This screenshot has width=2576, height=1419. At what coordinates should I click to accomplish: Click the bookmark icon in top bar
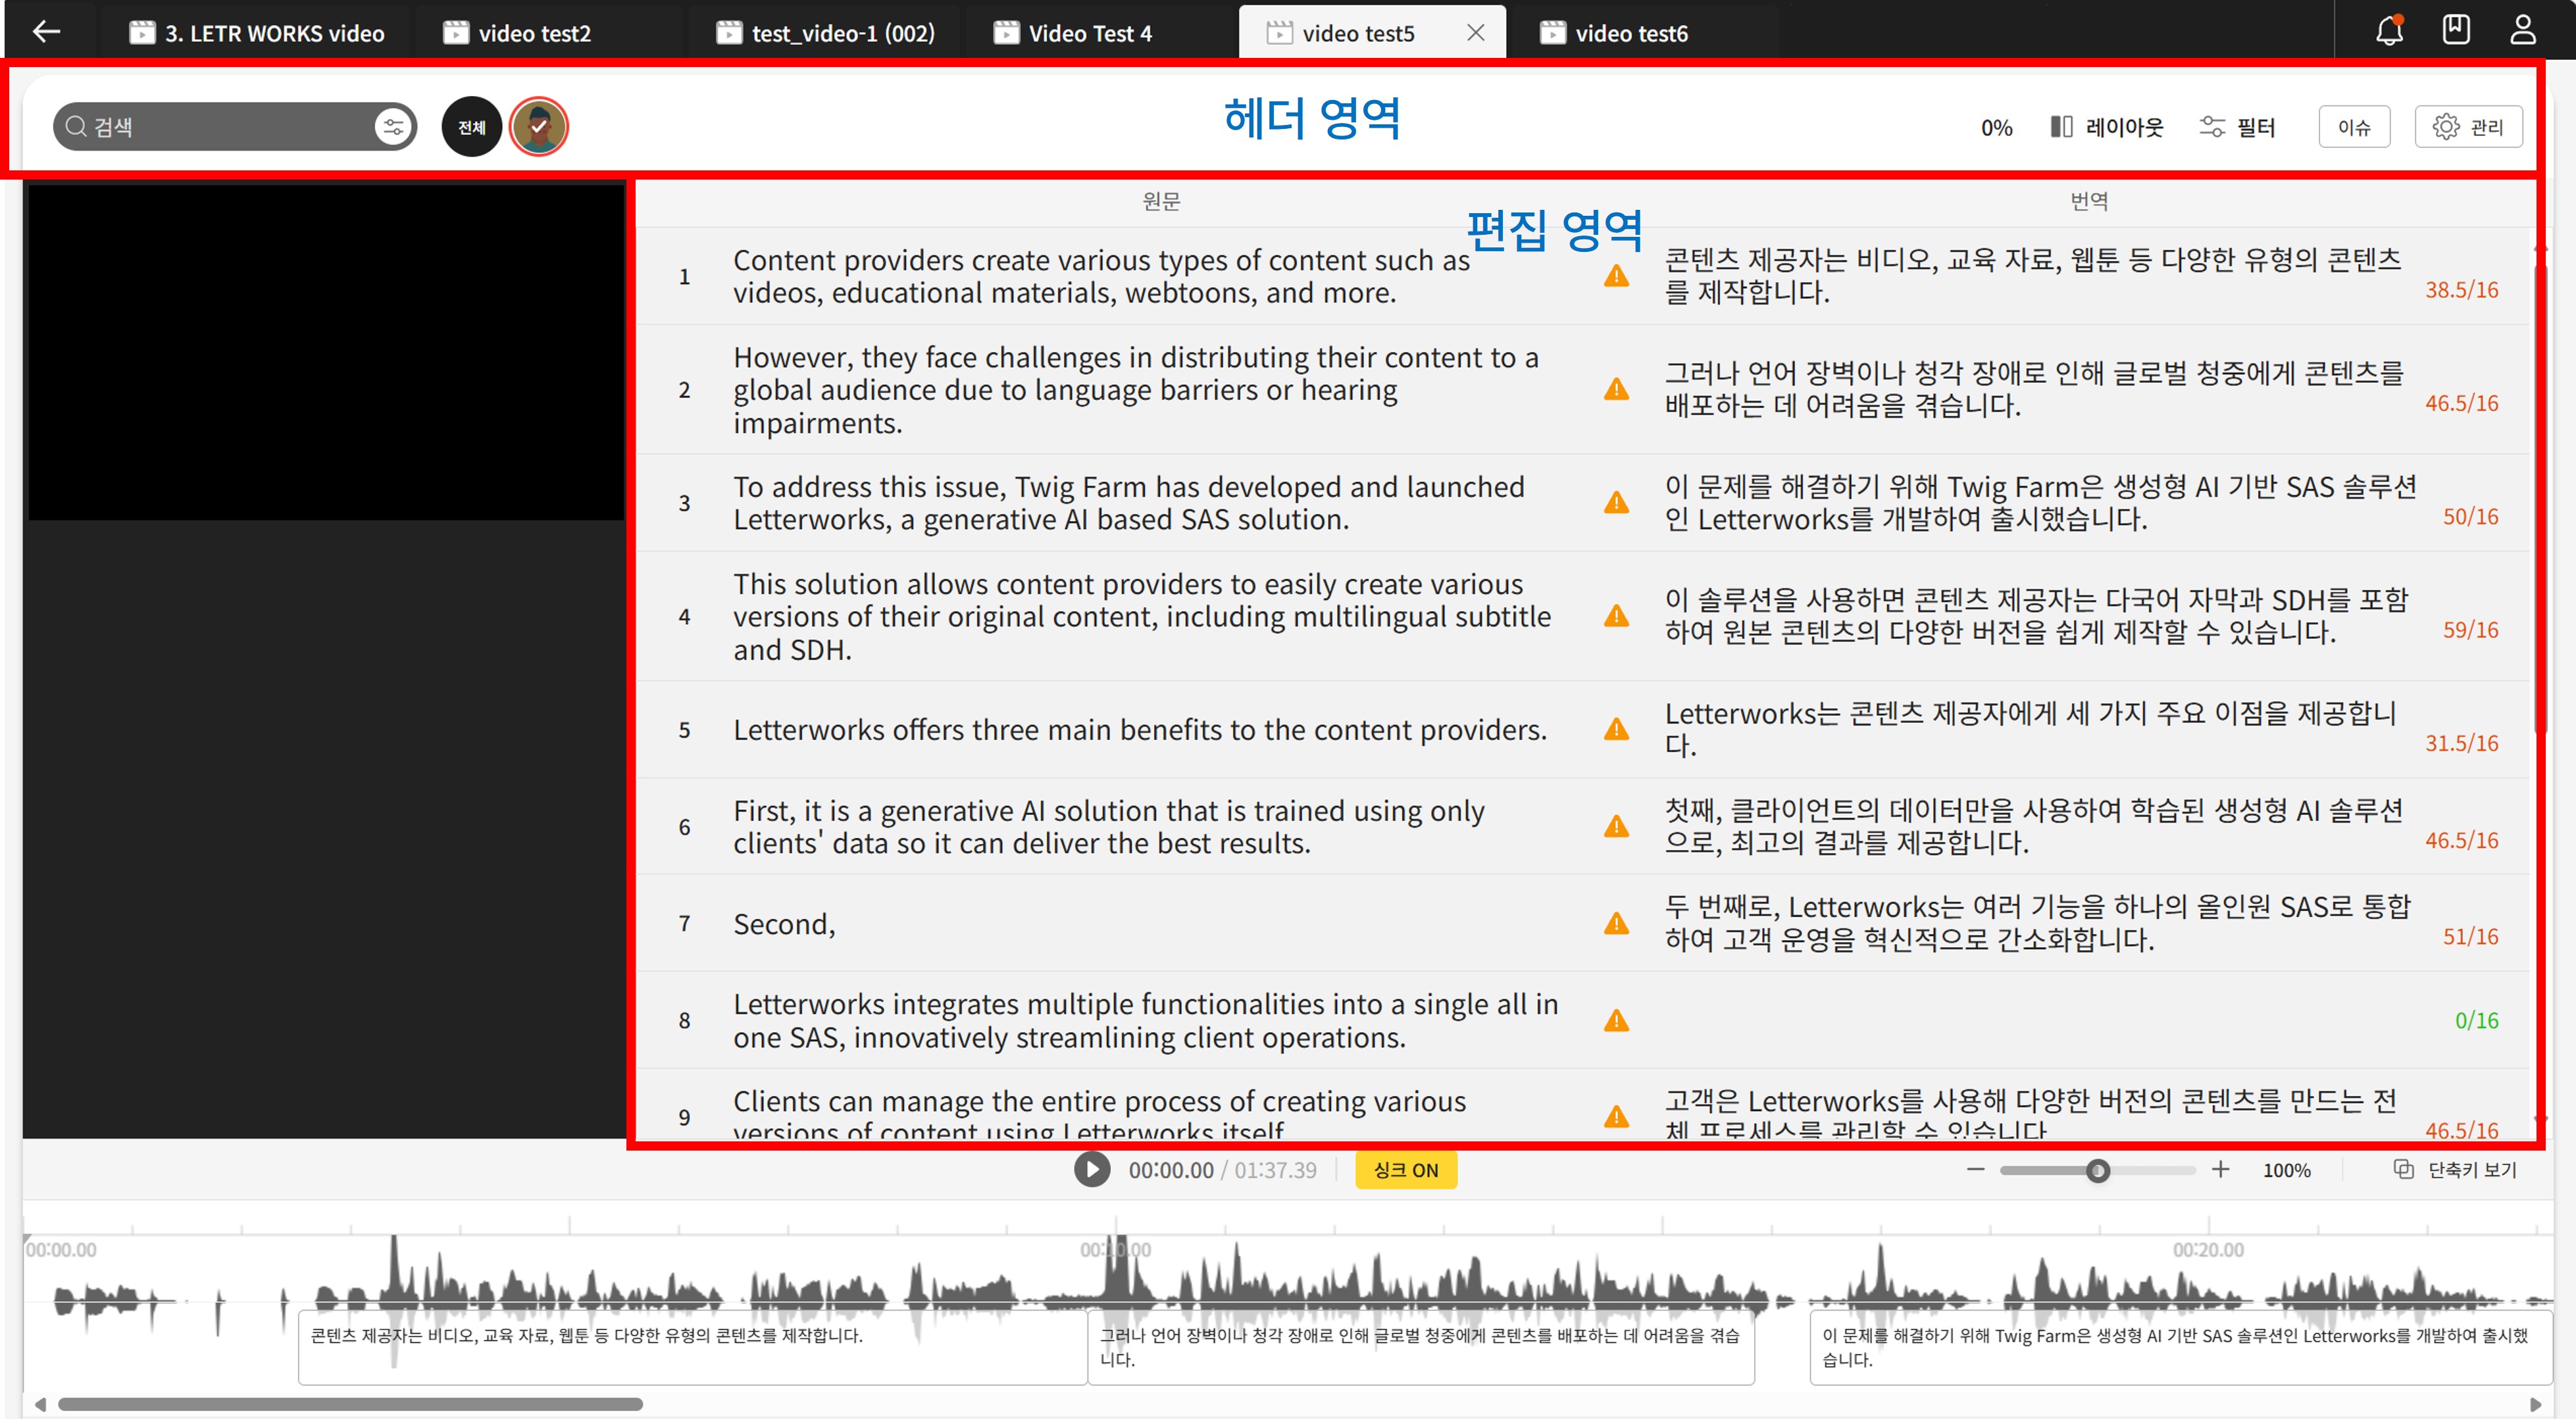tap(2456, 30)
